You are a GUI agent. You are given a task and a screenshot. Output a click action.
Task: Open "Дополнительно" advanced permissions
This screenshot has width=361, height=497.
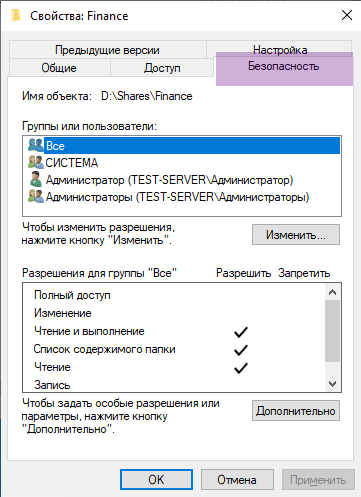point(296,411)
